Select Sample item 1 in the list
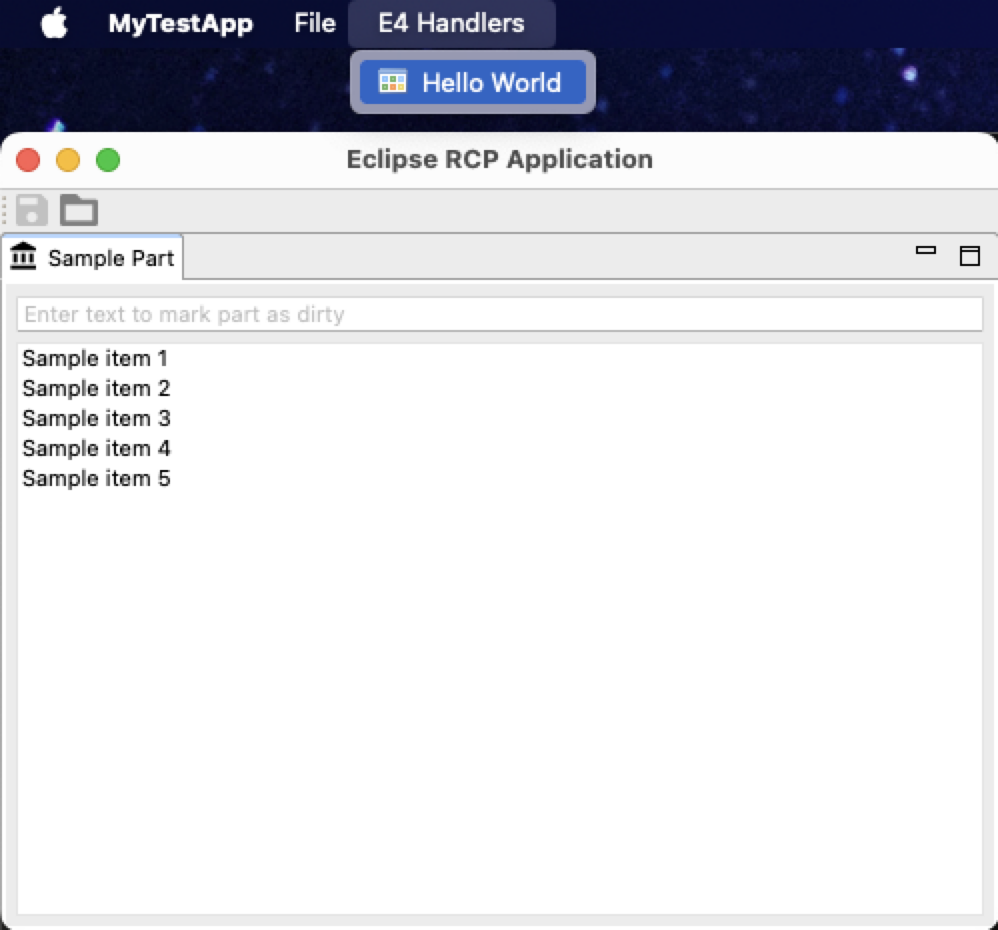 coord(500,358)
